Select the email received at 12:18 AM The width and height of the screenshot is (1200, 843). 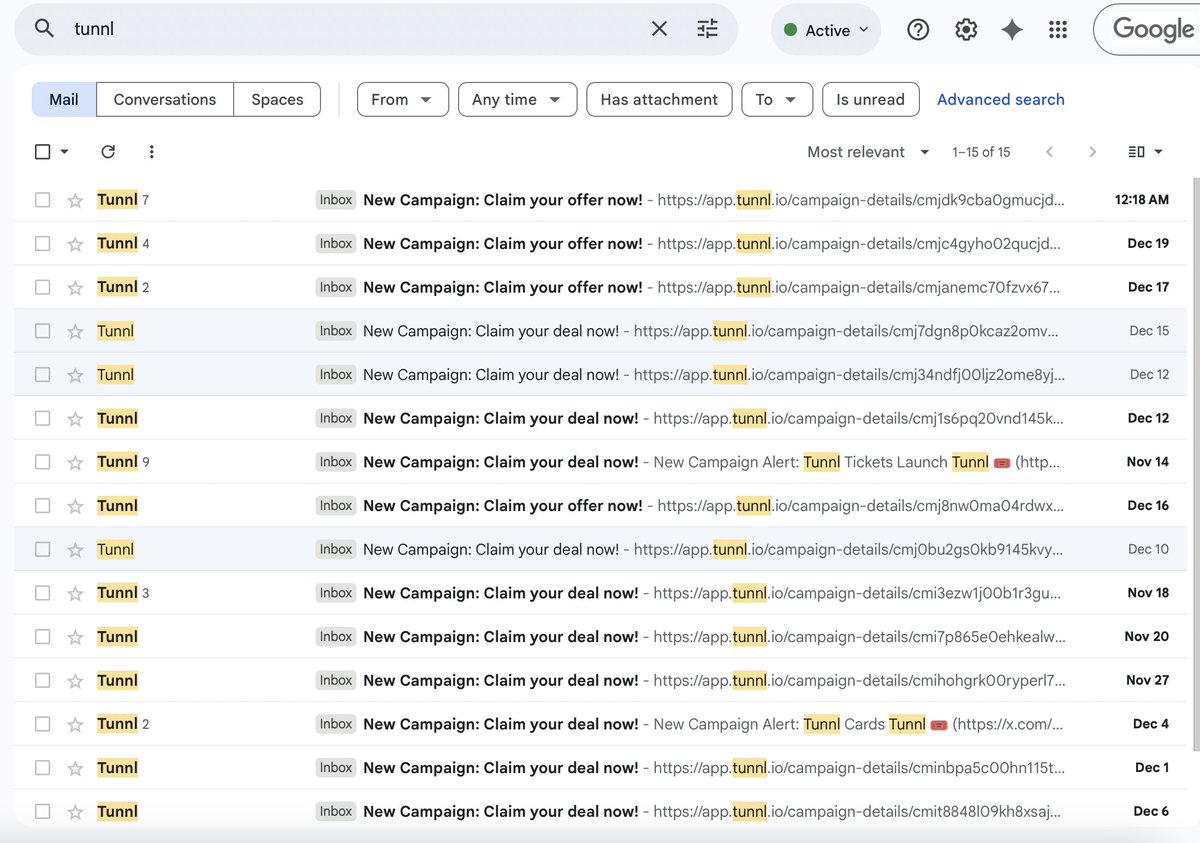[x=42, y=200]
